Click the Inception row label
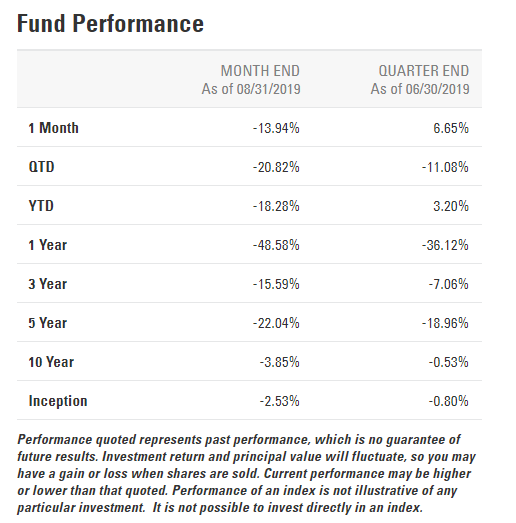This screenshot has height=523, width=516. click(x=58, y=401)
